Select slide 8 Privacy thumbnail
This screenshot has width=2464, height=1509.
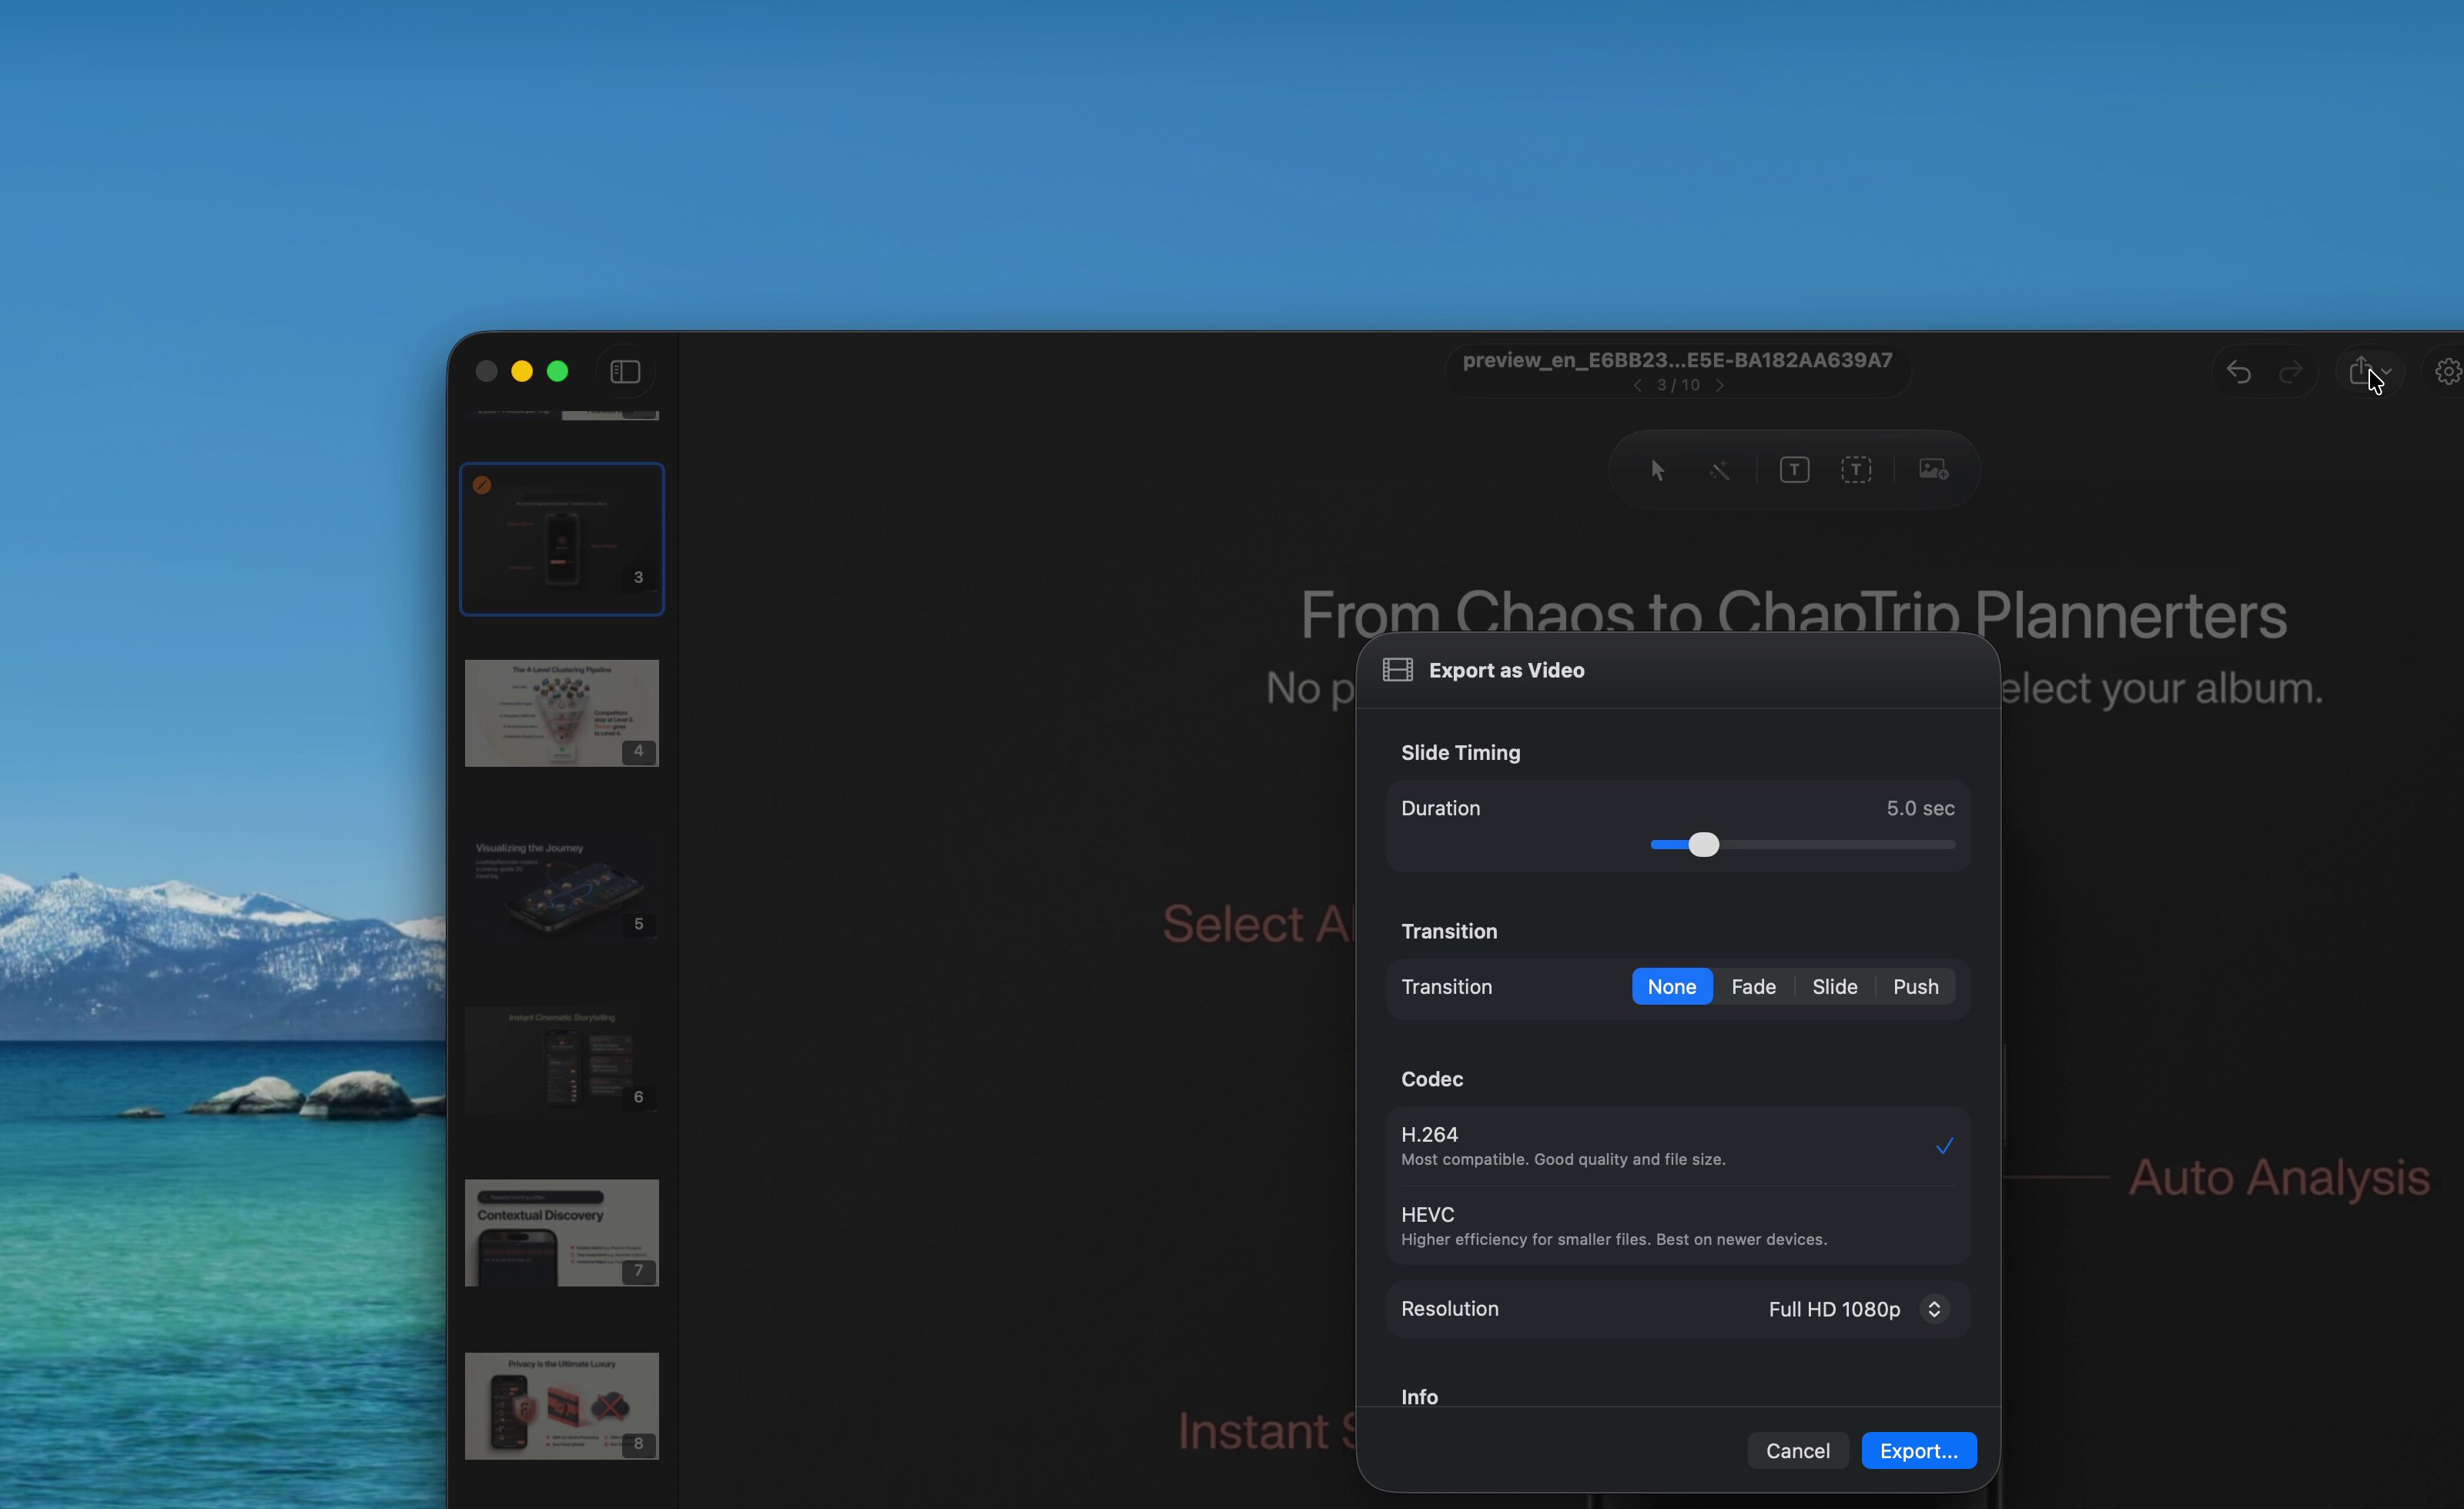coord(561,1406)
